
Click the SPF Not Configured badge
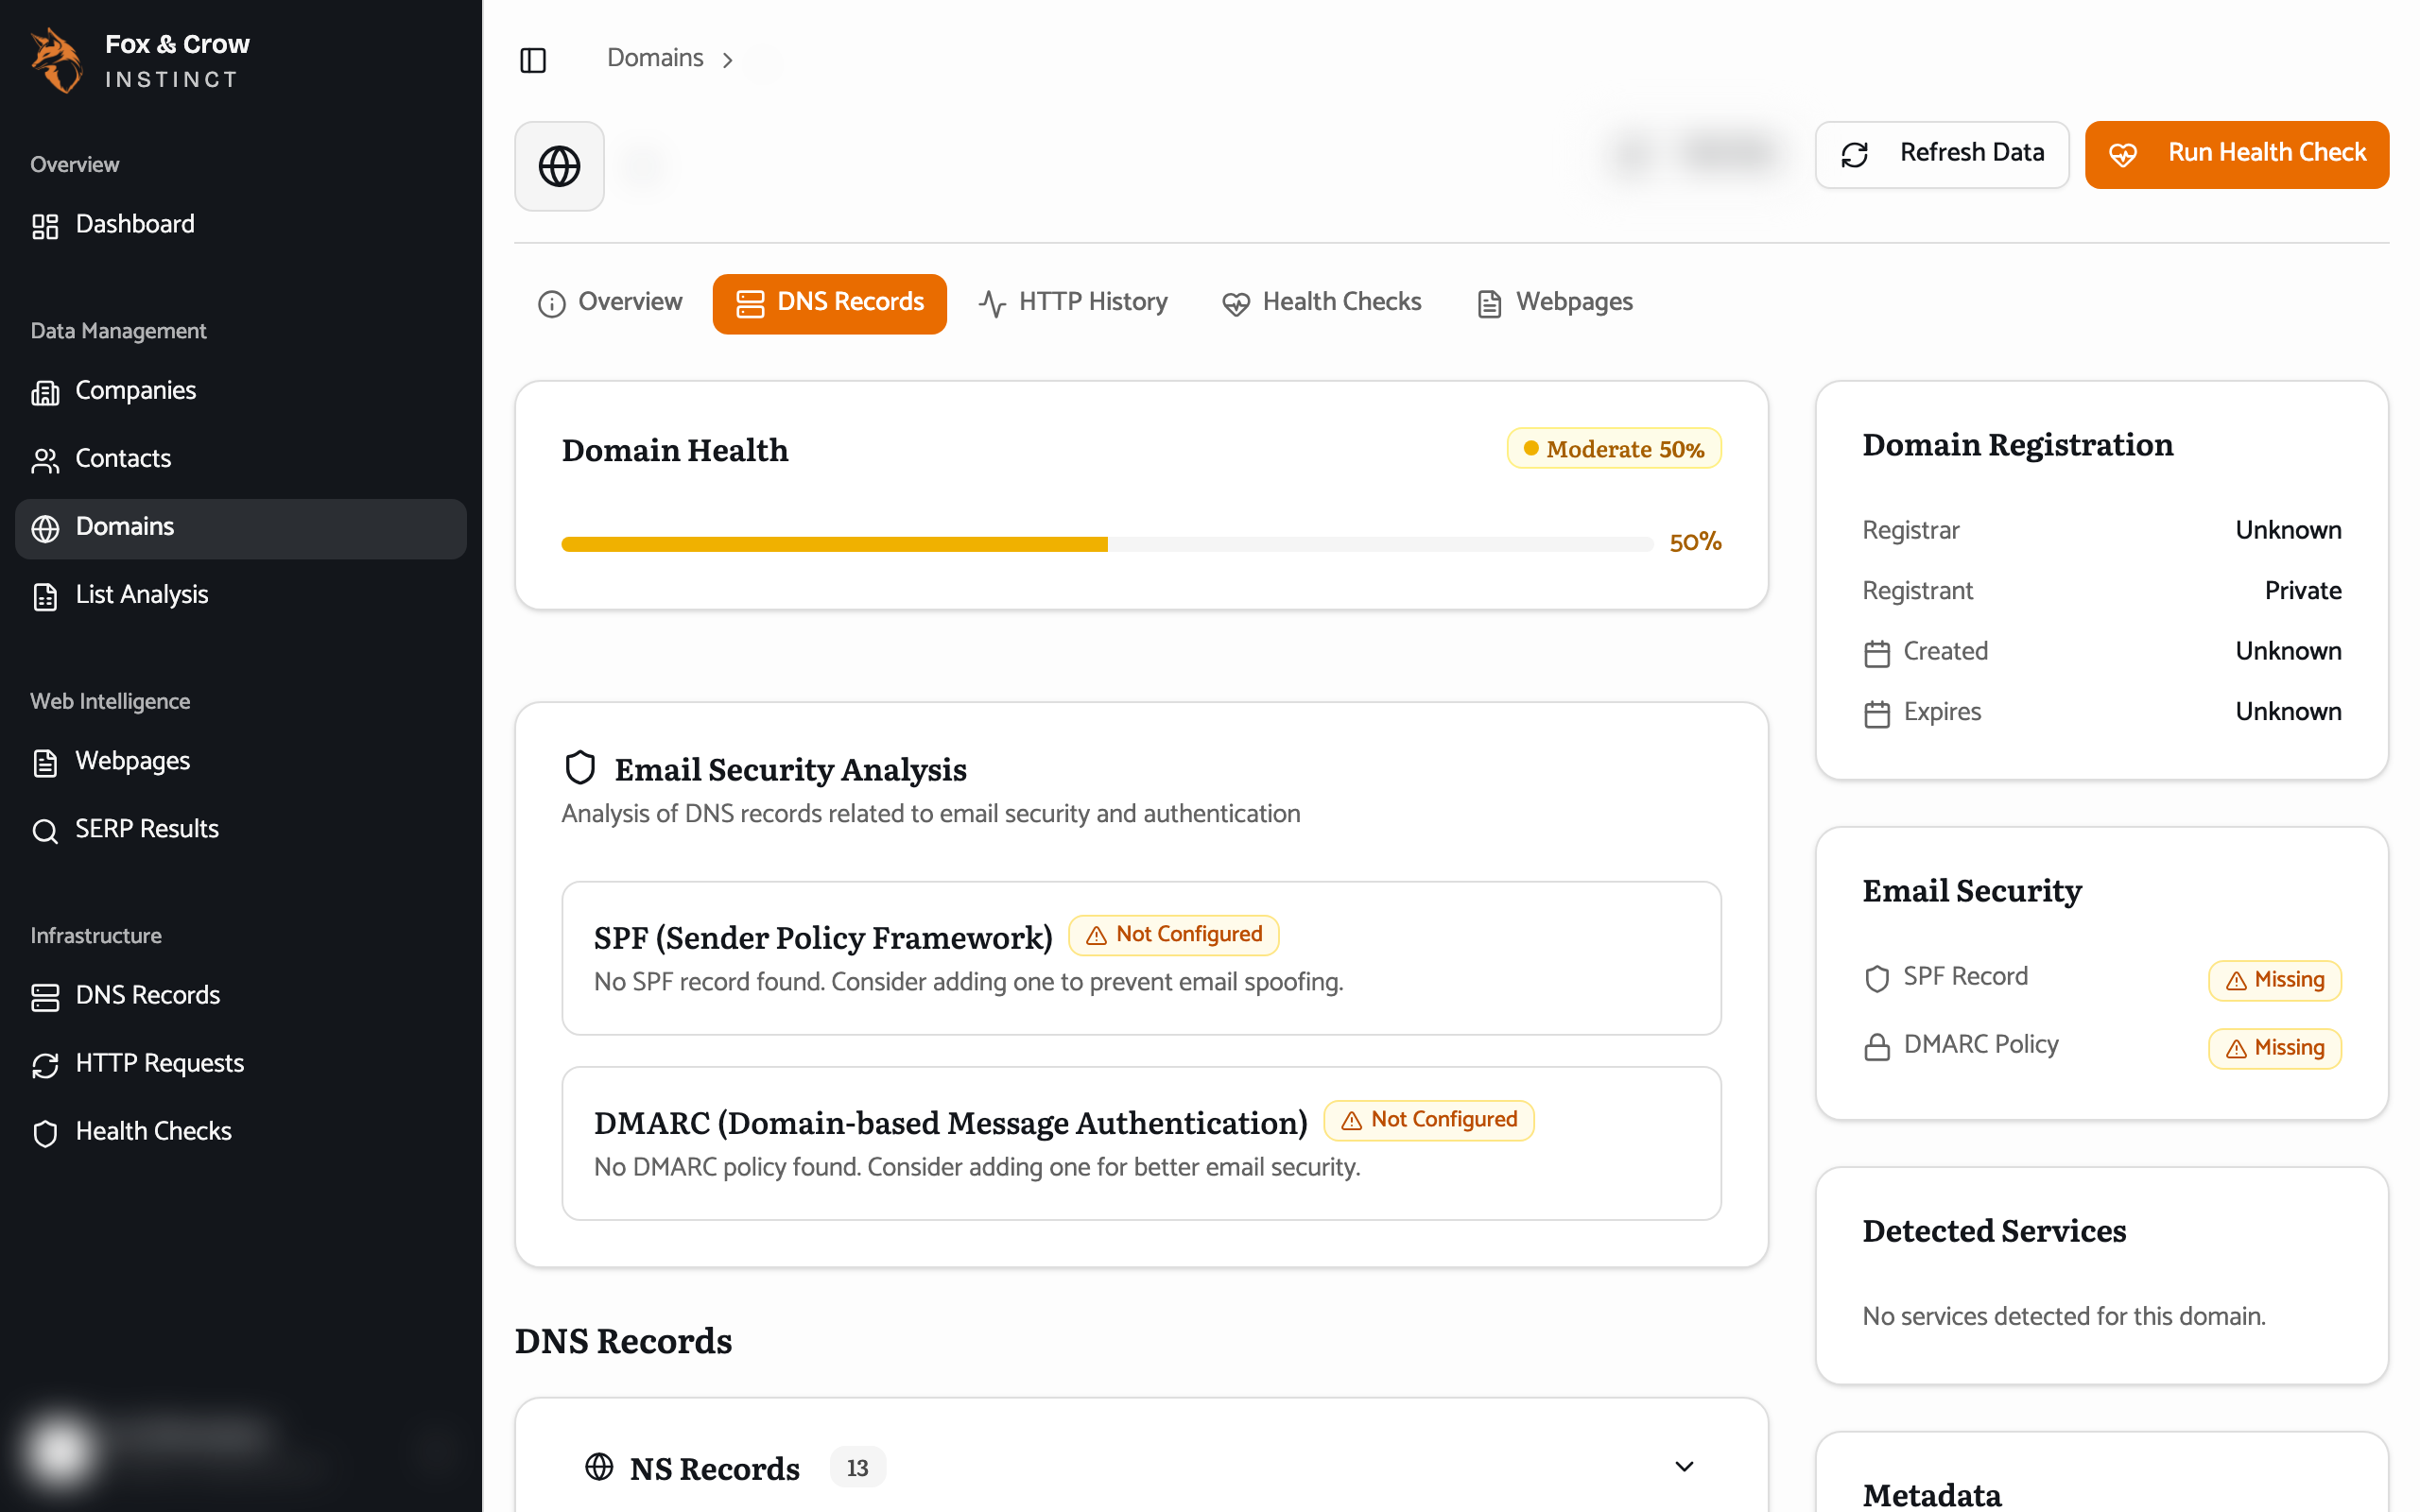(x=1174, y=935)
